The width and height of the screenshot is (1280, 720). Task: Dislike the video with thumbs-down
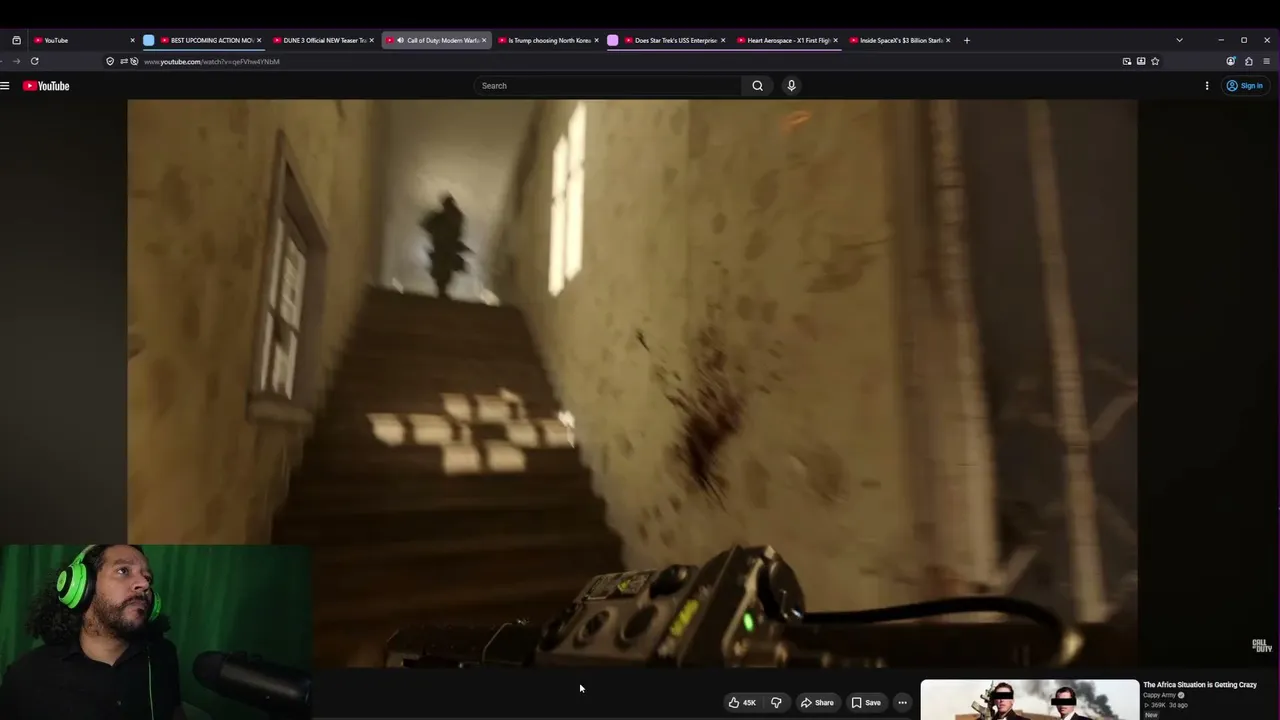coord(776,703)
